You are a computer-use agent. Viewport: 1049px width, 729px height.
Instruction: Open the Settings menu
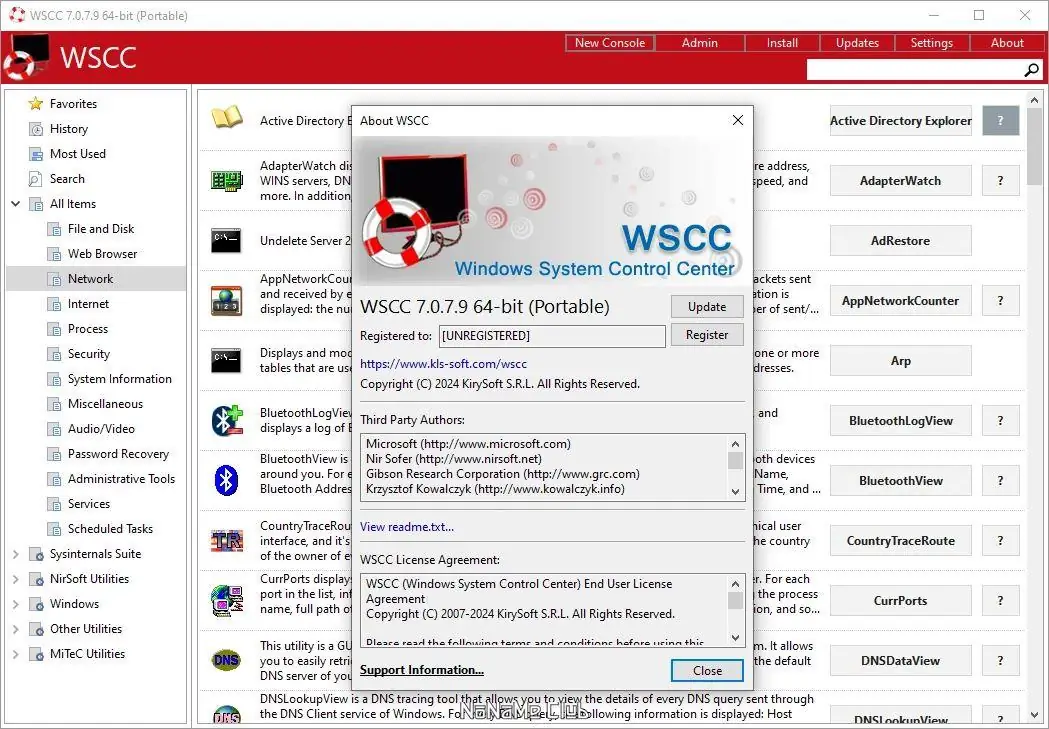coord(931,43)
